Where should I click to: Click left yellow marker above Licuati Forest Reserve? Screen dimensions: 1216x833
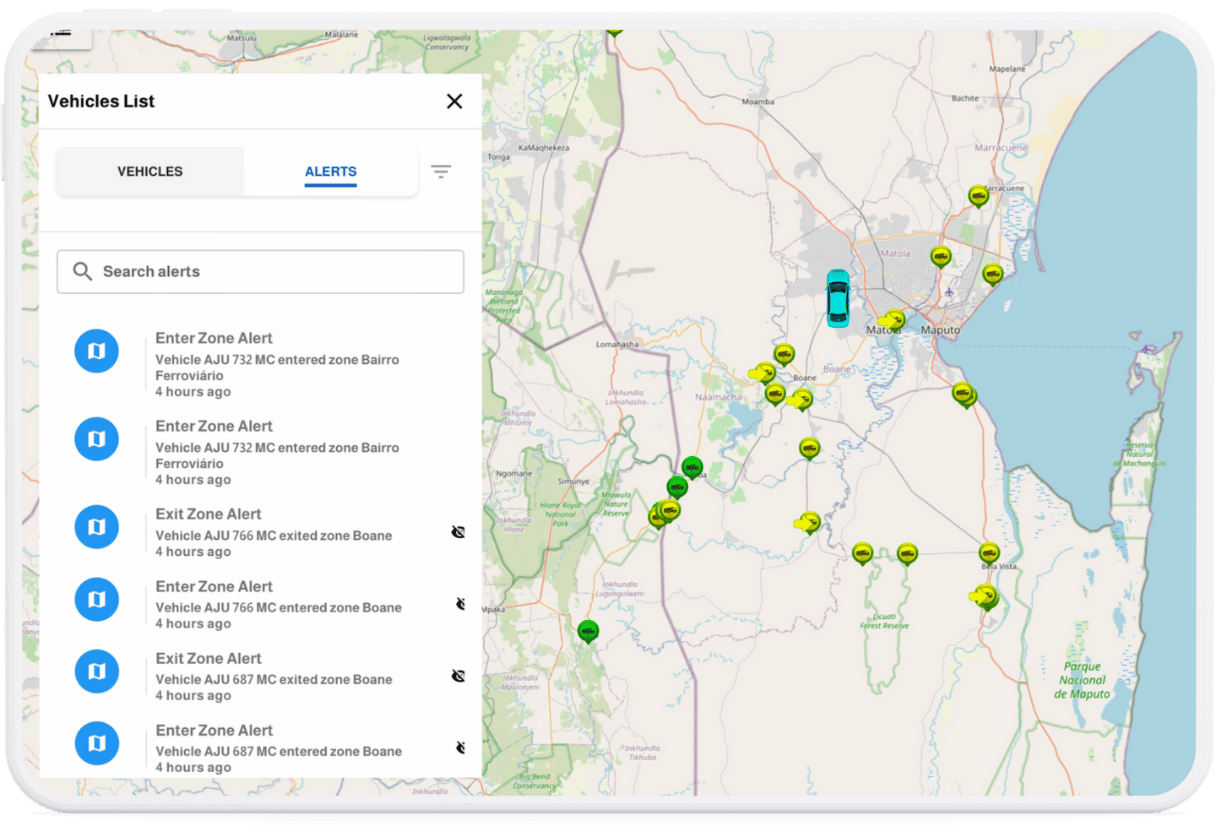(862, 553)
